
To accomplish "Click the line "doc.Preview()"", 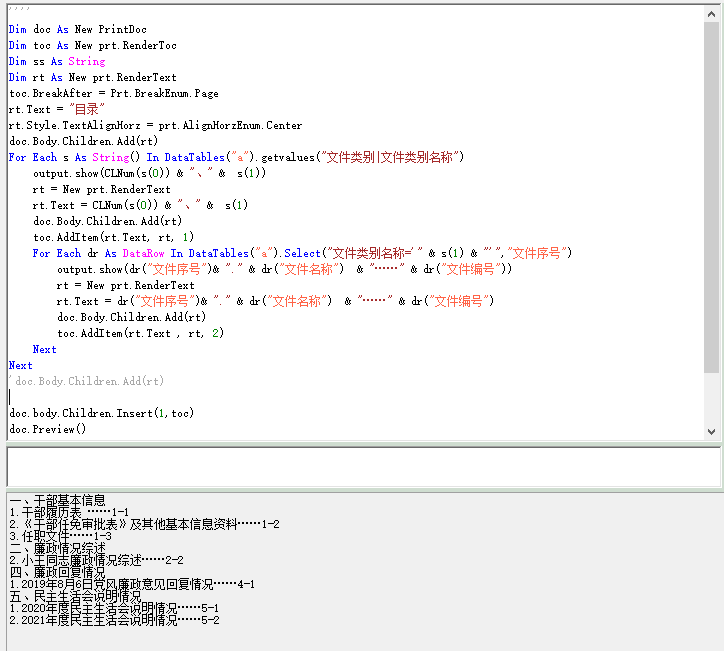I will click(x=48, y=429).
